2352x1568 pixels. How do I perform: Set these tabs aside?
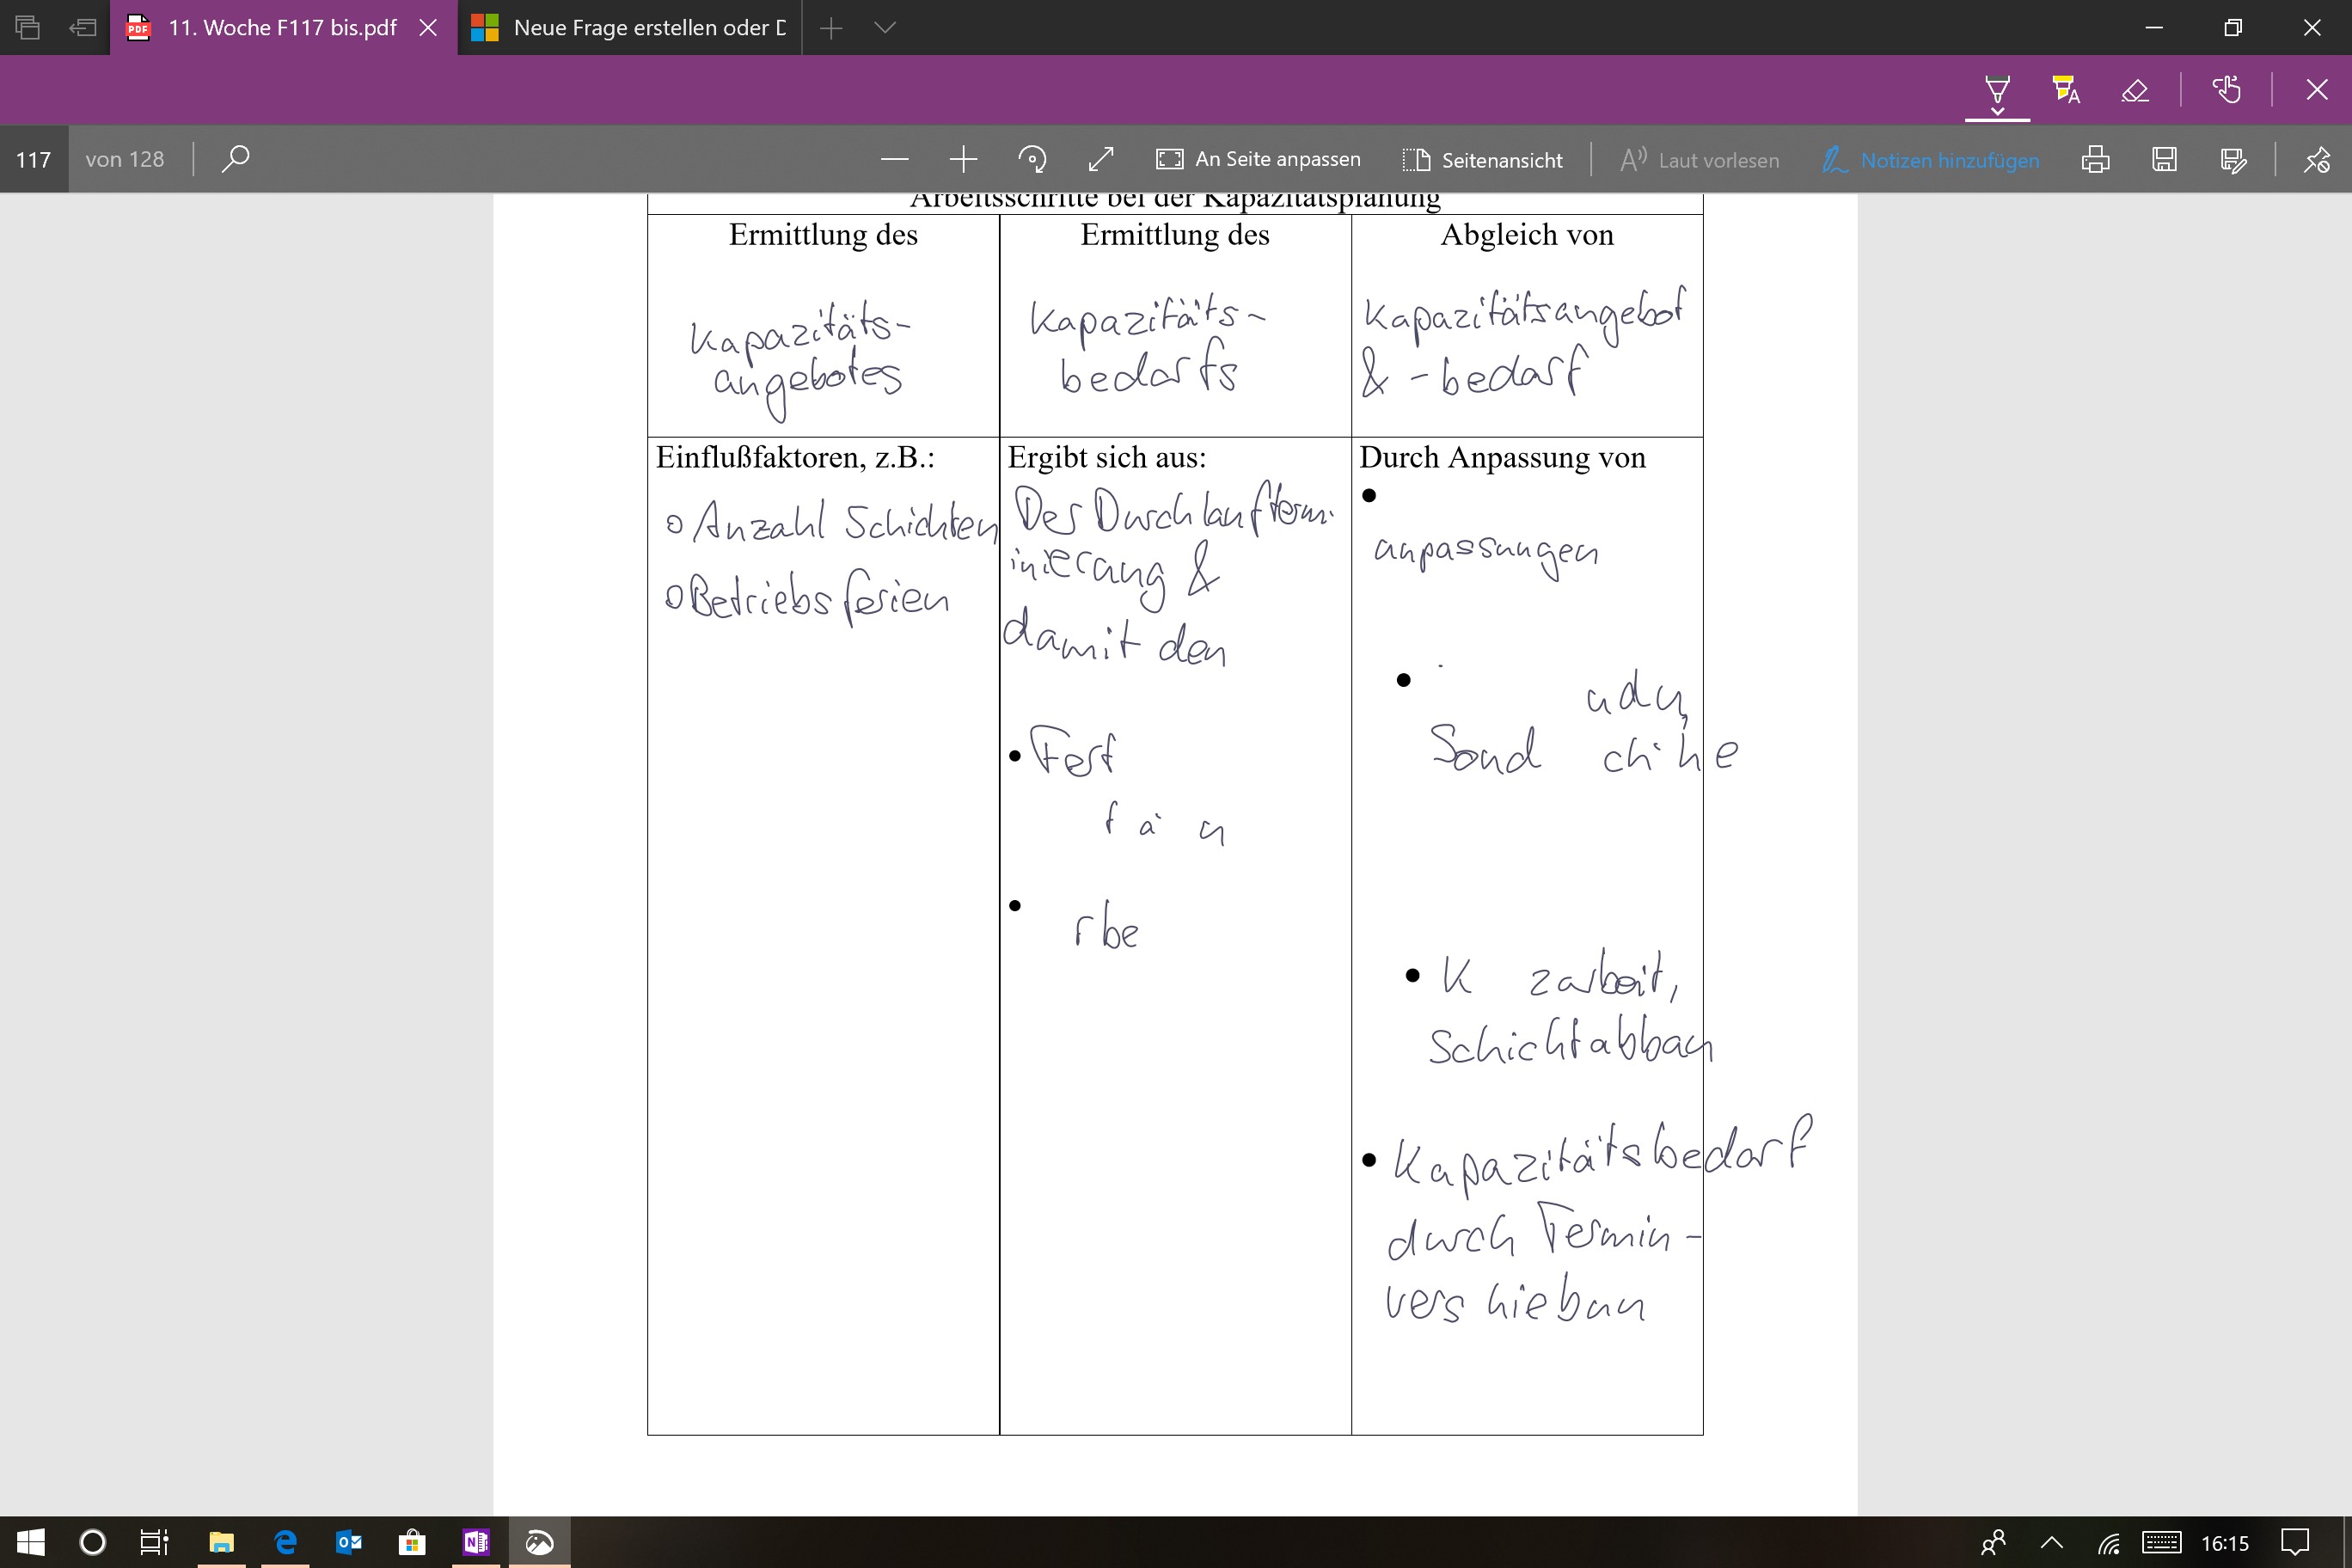click(x=83, y=28)
